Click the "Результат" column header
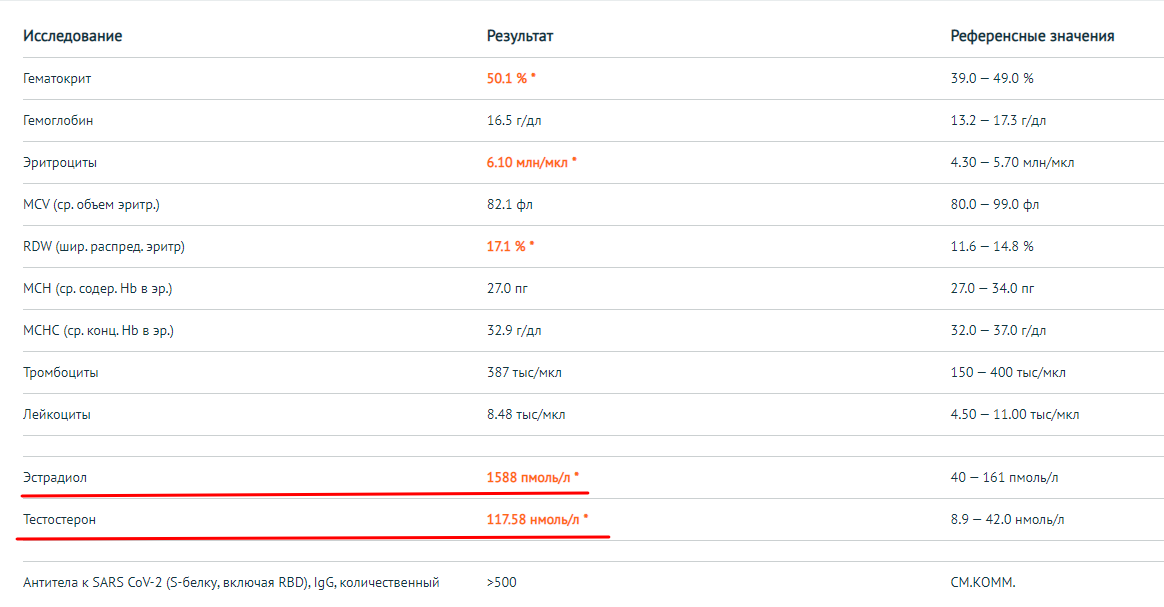The width and height of the screenshot is (1164, 607). [x=520, y=36]
